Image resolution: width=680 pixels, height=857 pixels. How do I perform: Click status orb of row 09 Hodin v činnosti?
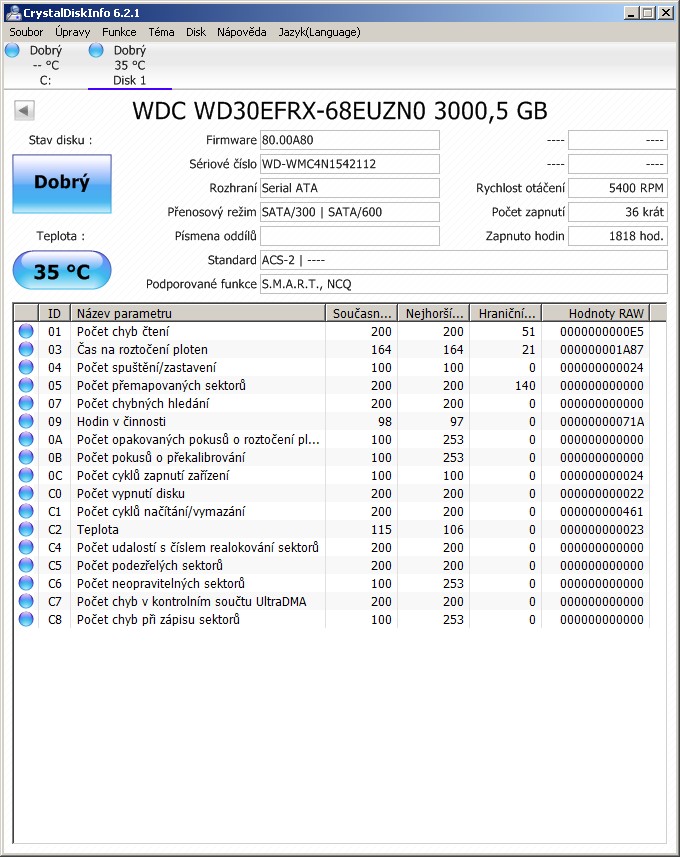[x=26, y=421]
